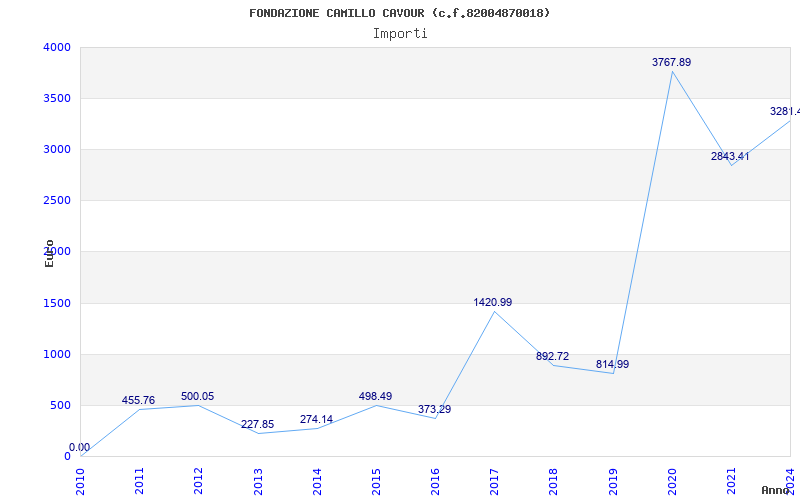
Task: Click the Euro y-axis title
Action: (x=49, y=254)
